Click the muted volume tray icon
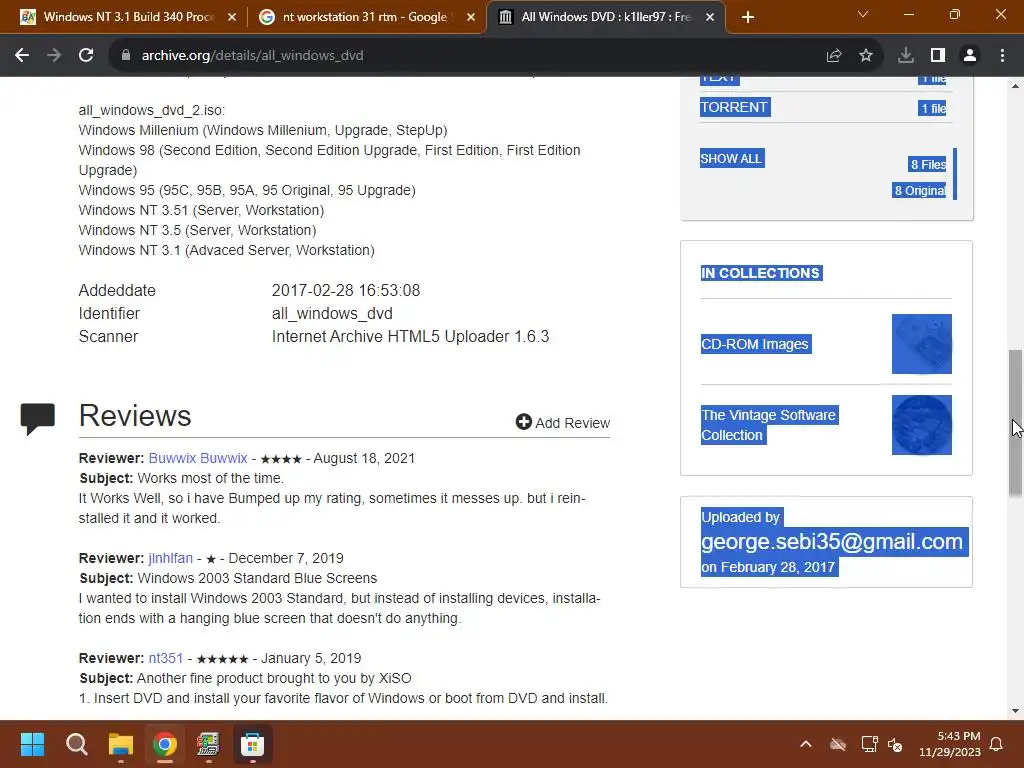Screen dimensions: 1024x768 point(895,744)
